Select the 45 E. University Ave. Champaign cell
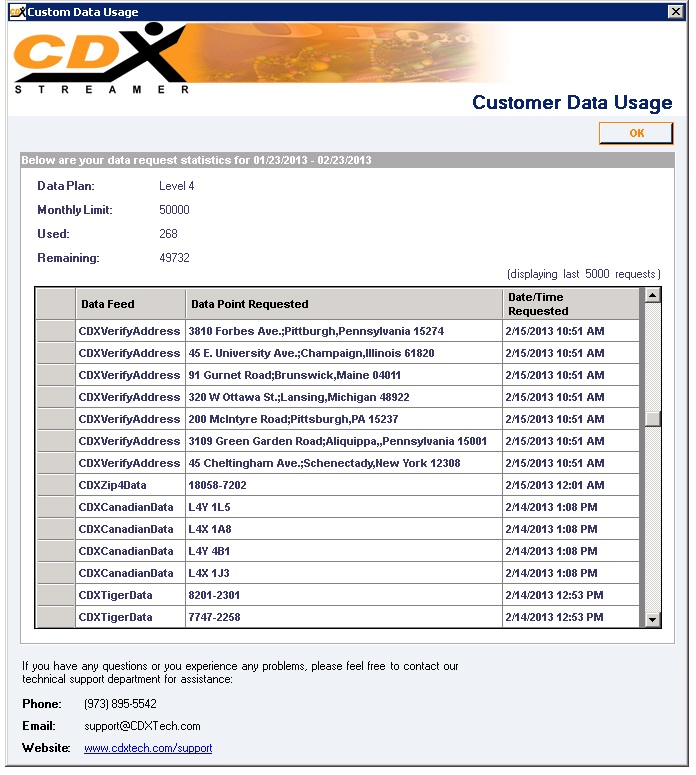This screenshot has width=696, height=775. tap(344, 353)
